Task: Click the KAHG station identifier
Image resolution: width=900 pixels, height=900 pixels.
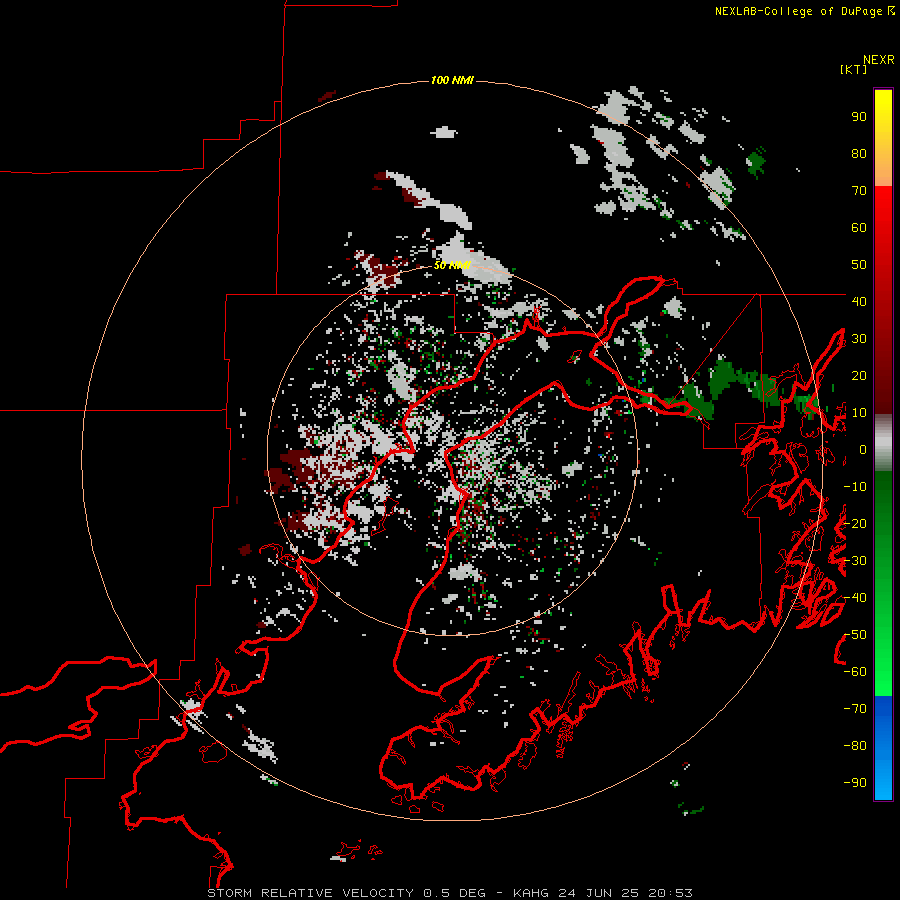Action: click(x=531, y=893)
